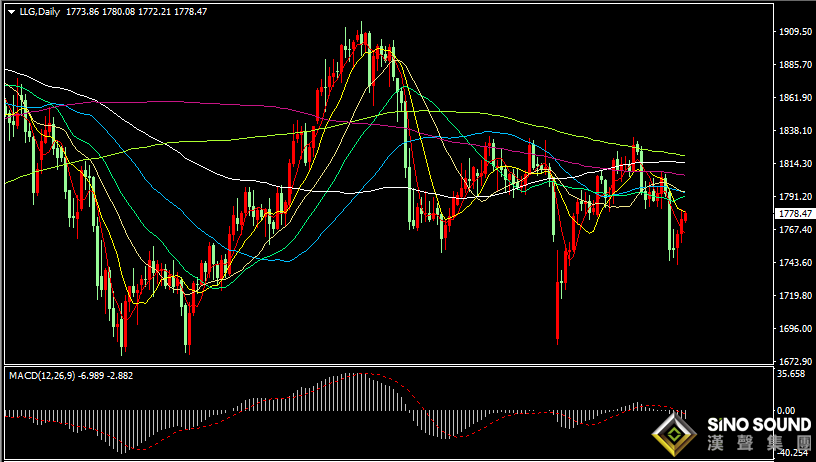Click the magenta moving average line
The width and height of the screenshot is (816, 462).
pyautogui.click(x=208, y=104)
